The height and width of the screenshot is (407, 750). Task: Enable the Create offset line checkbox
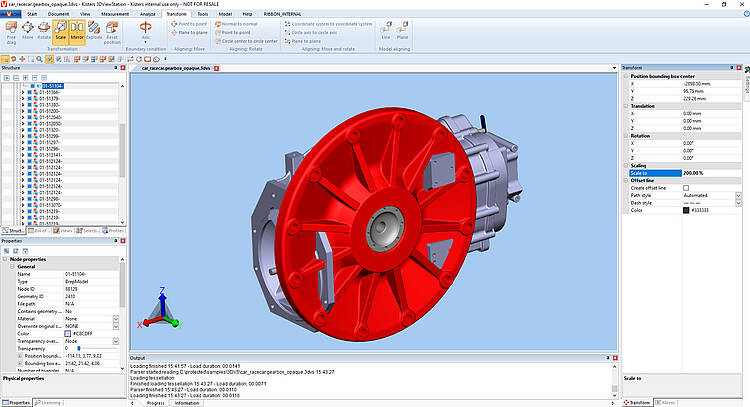tap(686, 187)
